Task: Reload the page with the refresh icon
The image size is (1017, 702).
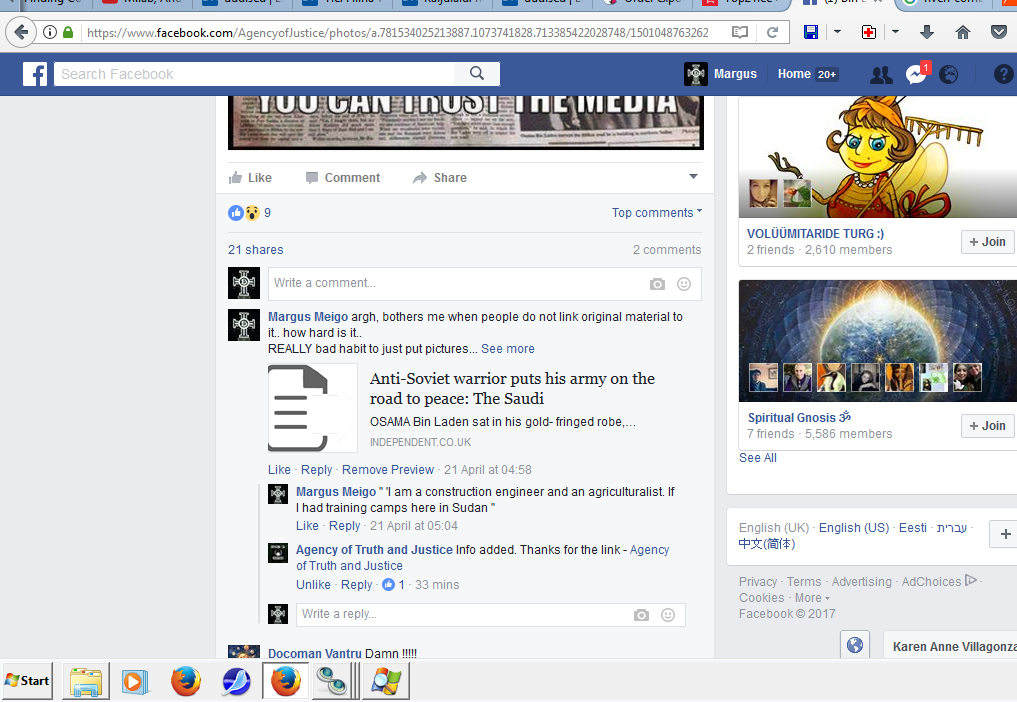Action: coord(772,32)
